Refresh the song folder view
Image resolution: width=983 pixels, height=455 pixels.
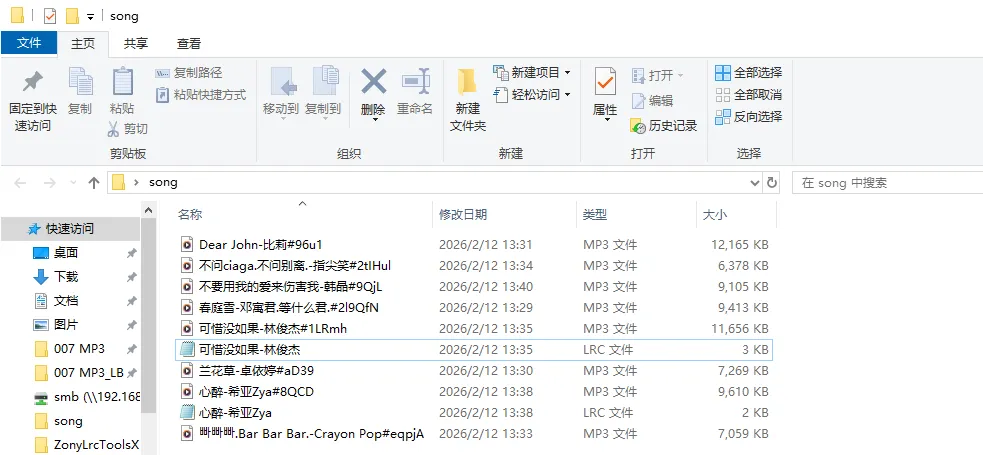coord(772,183)
